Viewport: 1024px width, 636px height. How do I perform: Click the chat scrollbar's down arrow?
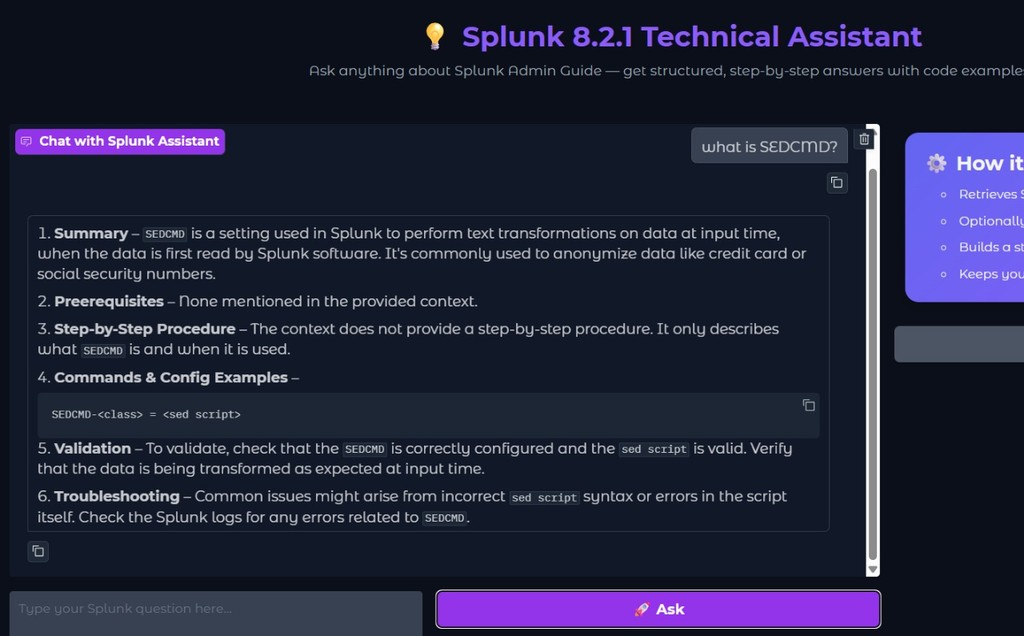click(x=872, y=569)
